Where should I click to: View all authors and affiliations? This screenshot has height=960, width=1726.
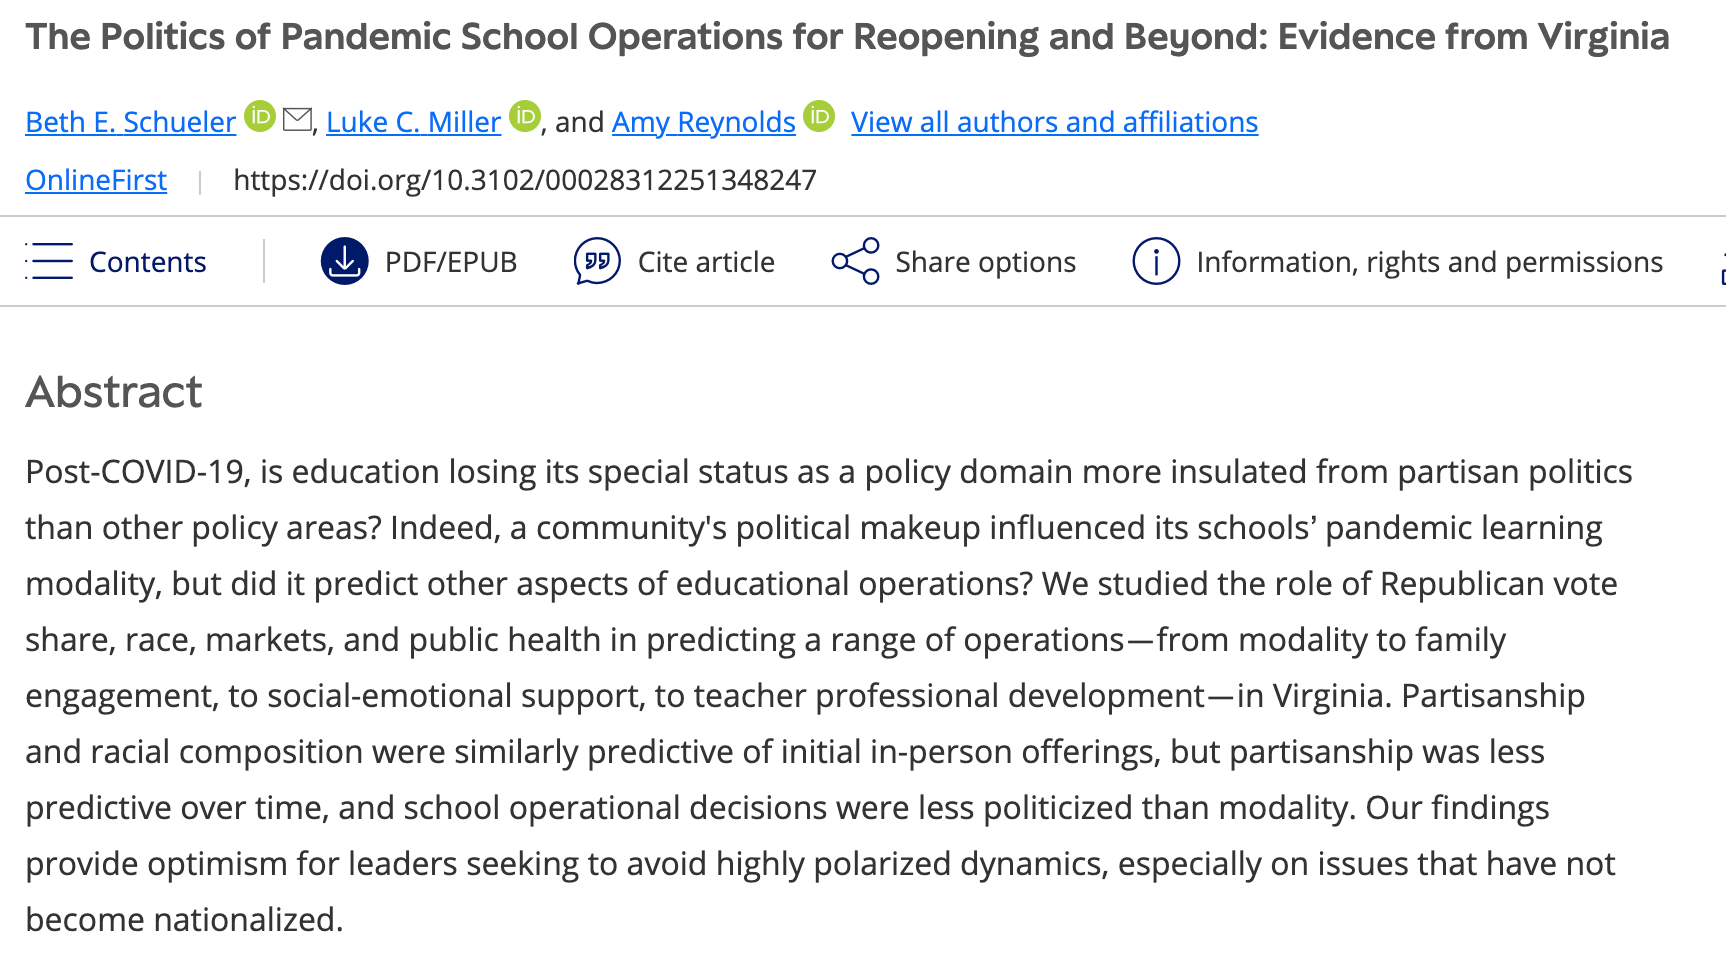coord(1054,122)
